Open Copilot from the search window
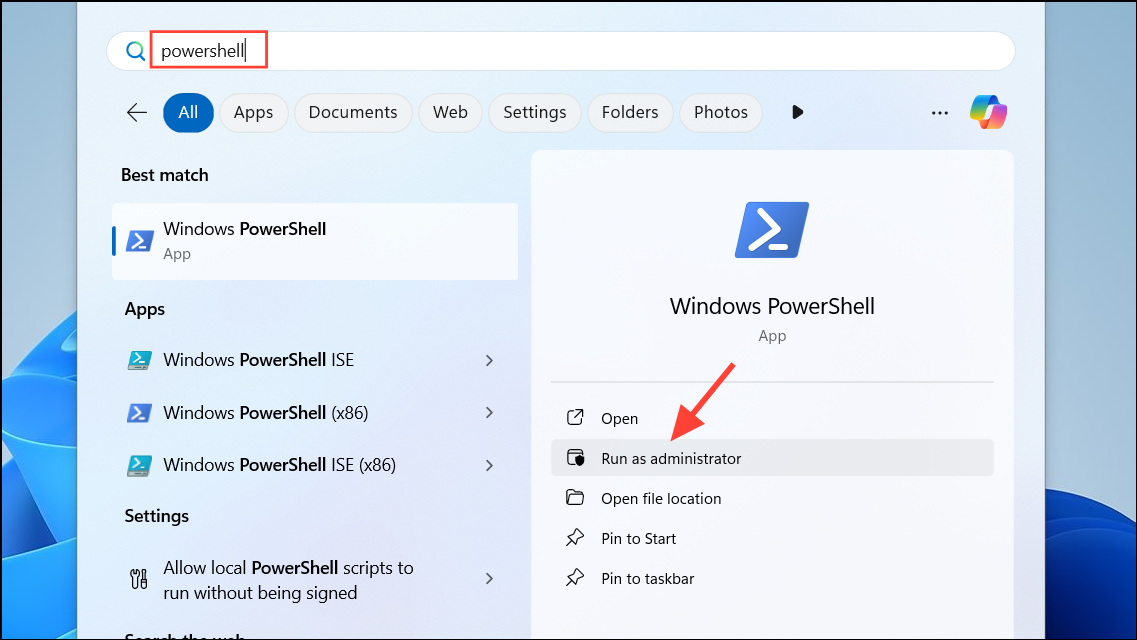Screen dimensions: 1137x640 coord(988,112)
